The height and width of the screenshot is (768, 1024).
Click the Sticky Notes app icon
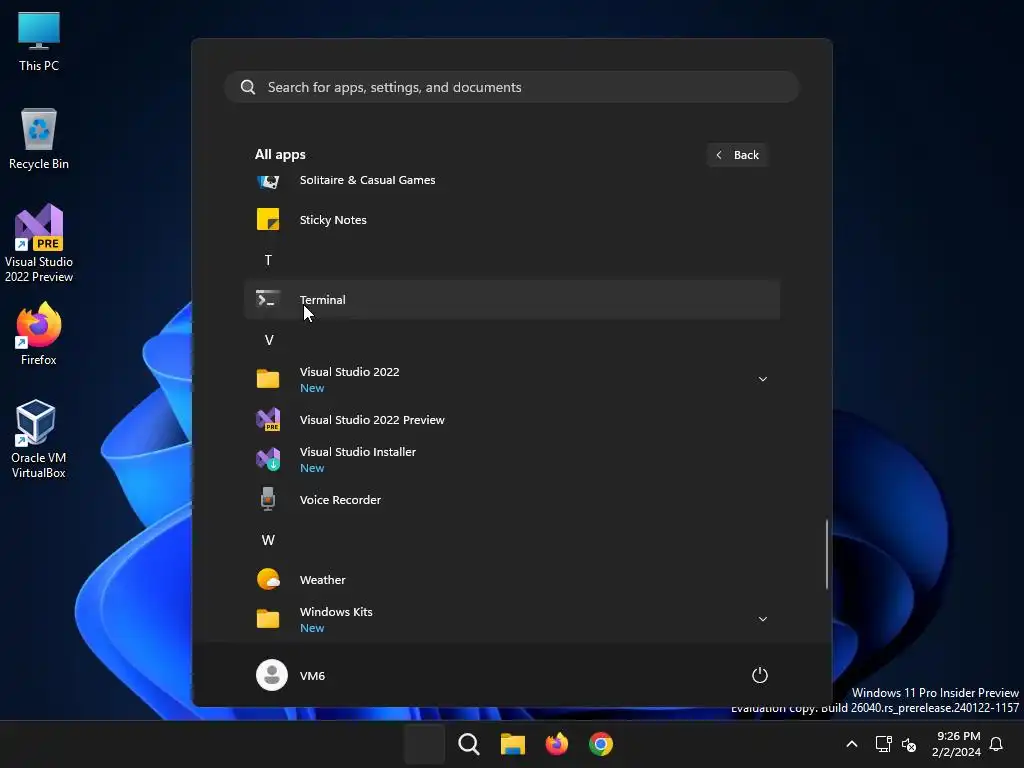[x=268, y=219]
